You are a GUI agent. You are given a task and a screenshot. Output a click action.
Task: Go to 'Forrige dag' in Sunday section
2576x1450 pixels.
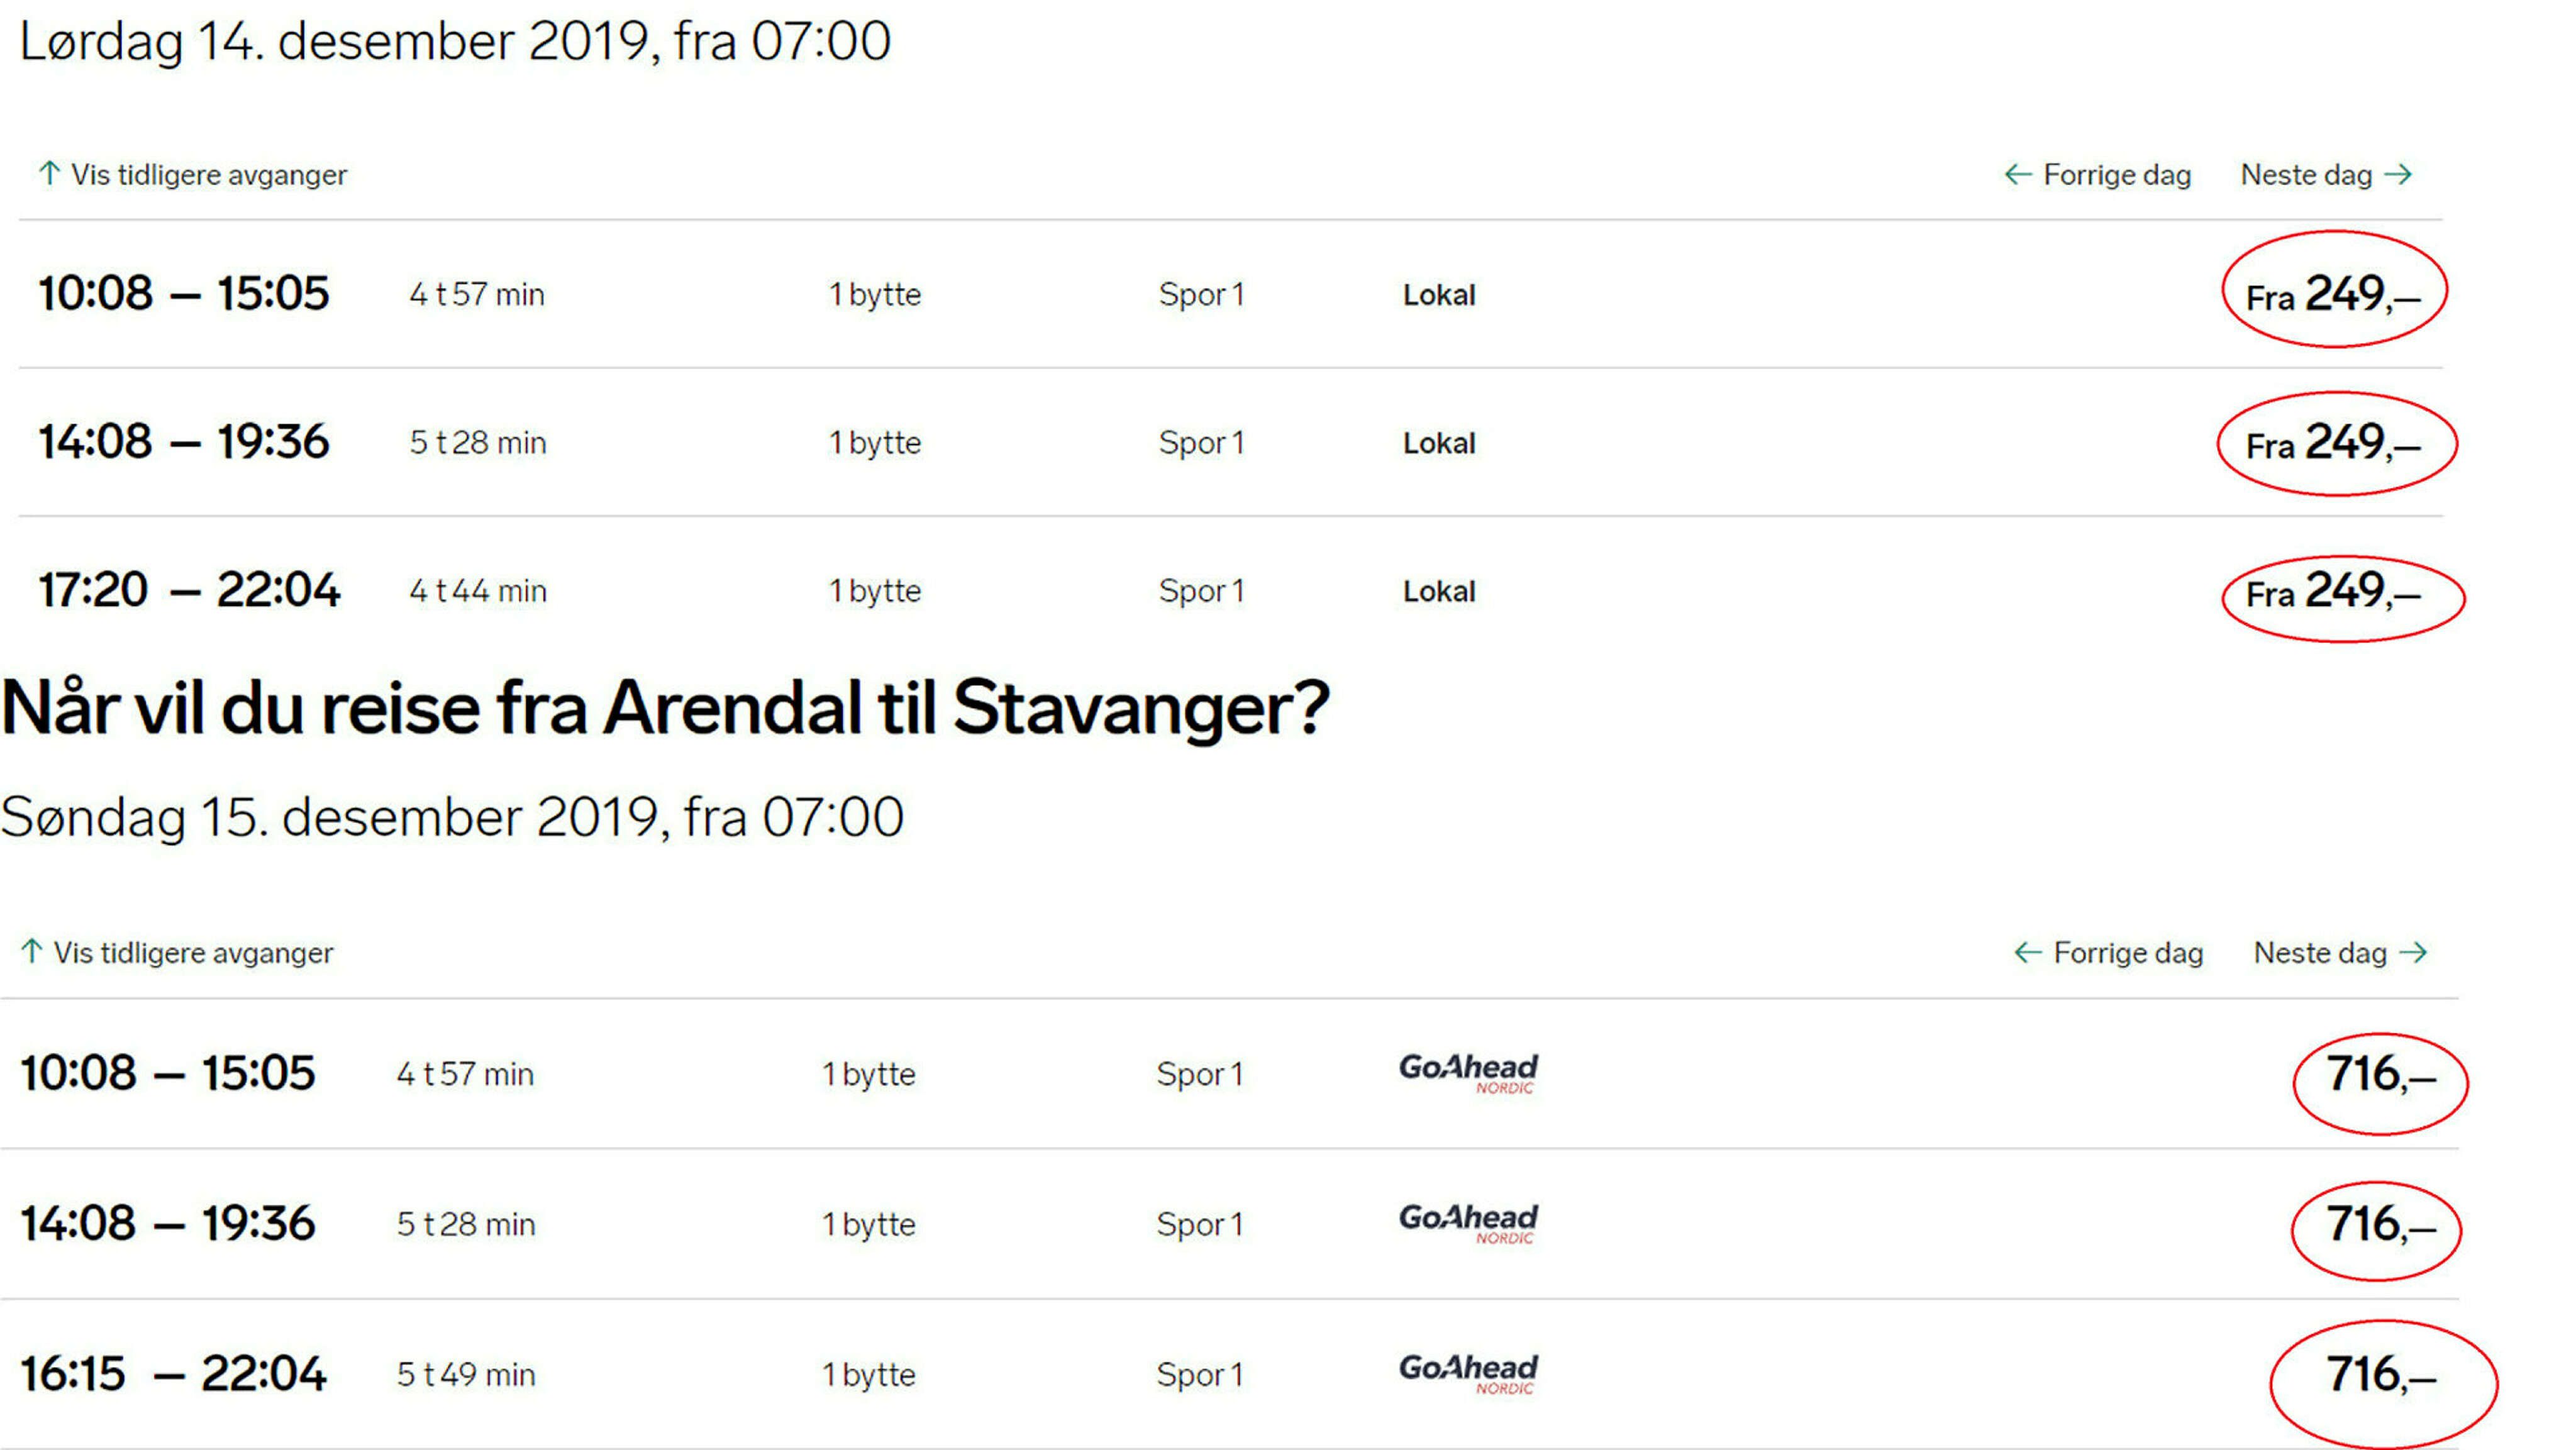2127,952
